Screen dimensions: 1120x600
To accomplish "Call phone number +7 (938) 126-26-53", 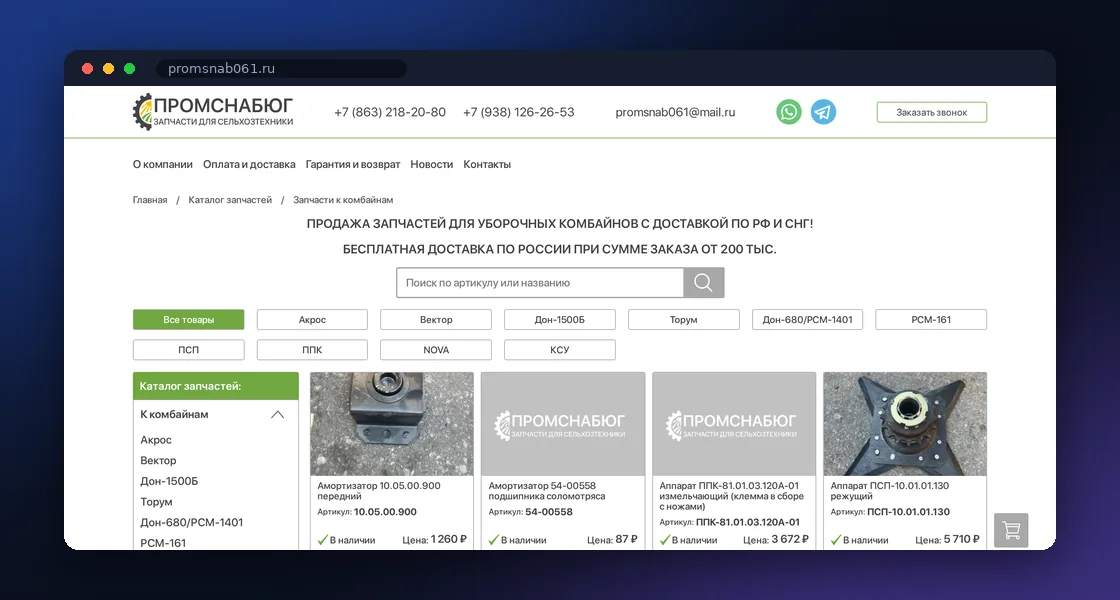I will (x=519, y=112).
